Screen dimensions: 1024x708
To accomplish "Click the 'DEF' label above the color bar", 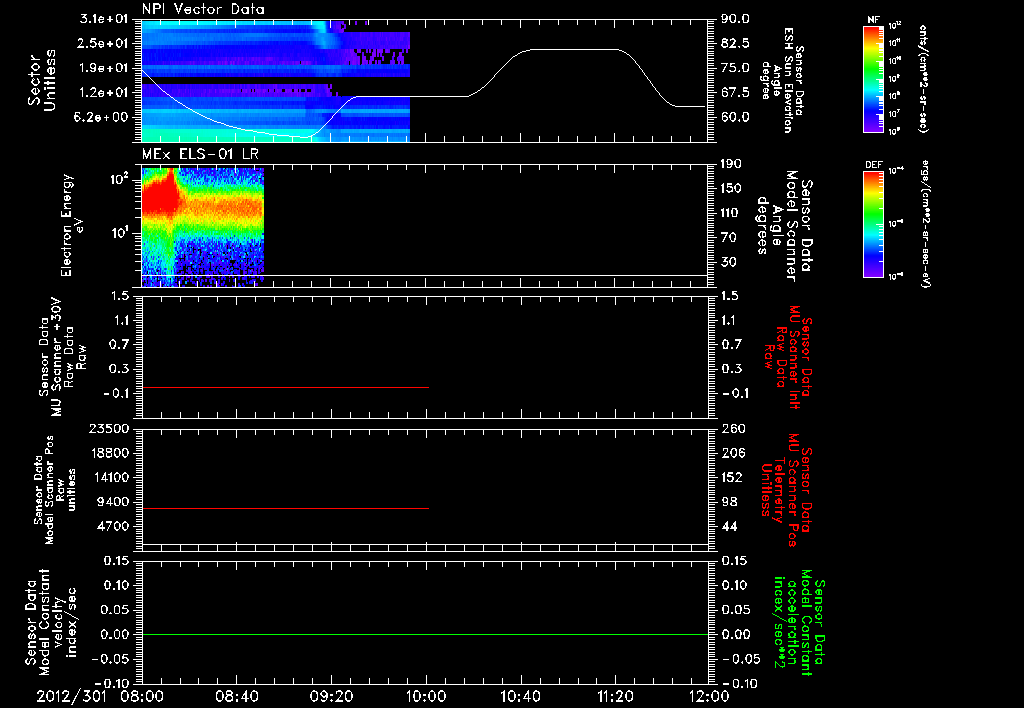I will click(x=874, y=165).
